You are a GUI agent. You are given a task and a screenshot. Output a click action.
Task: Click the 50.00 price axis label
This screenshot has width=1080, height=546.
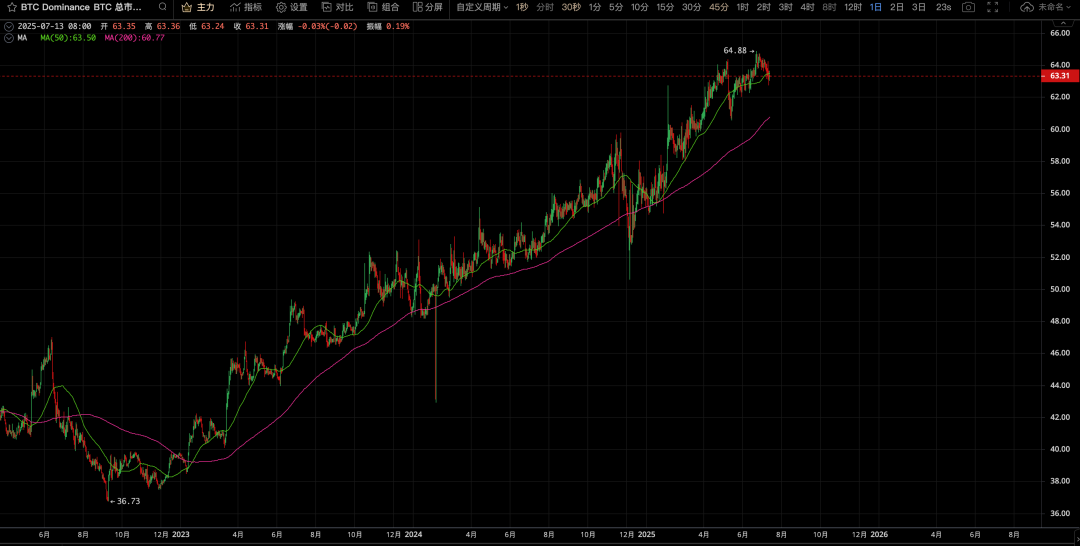(1060, 289)
